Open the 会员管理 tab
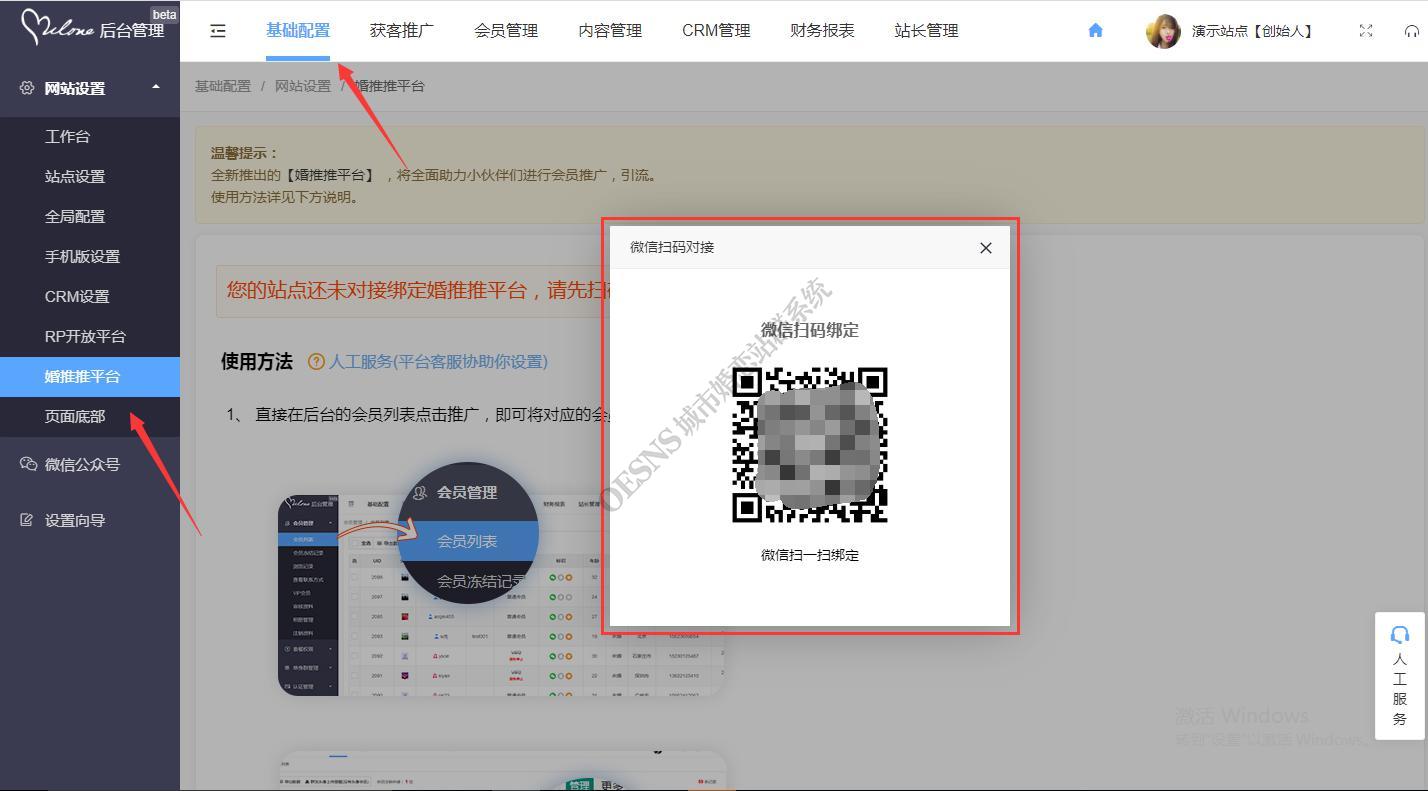 [x=506, y=30]
